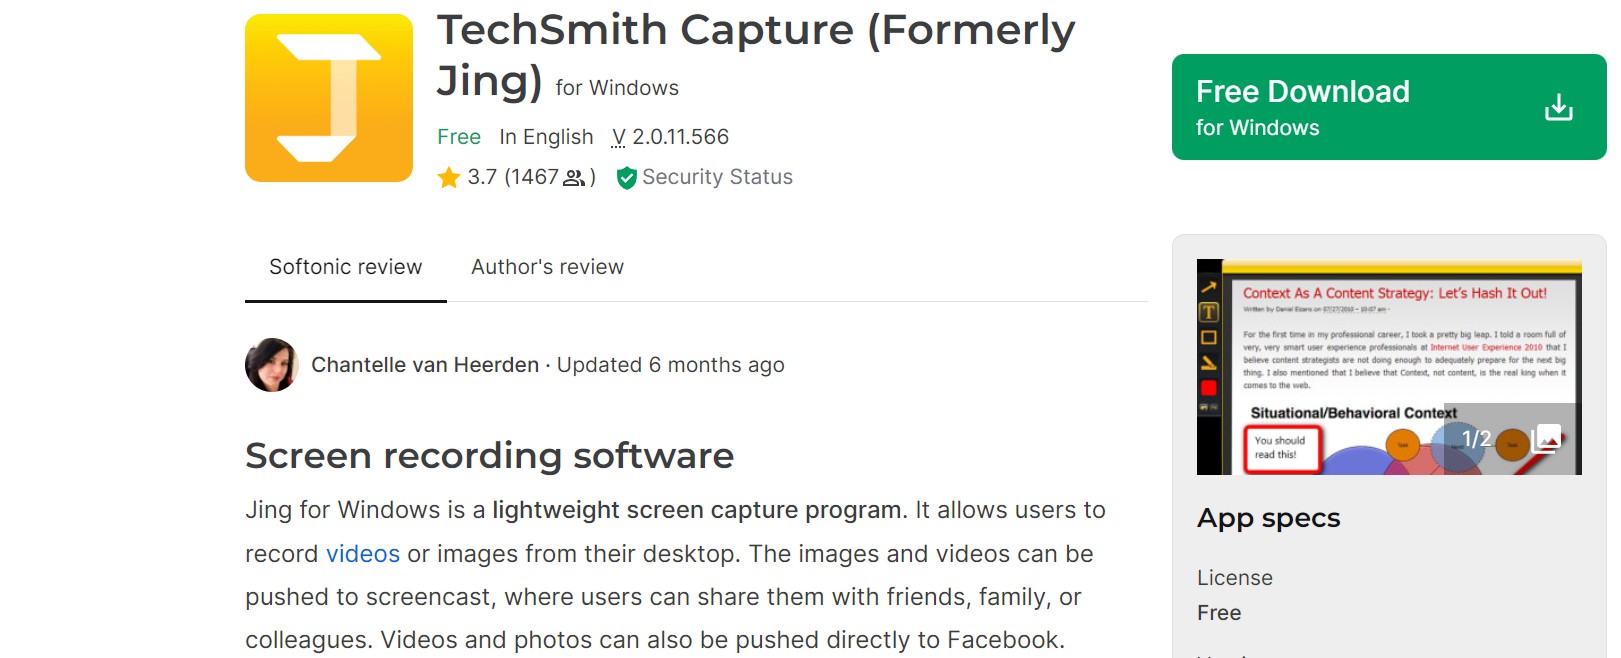The height and width of the screenshot is (658, 1621).
Task: Switch to Author's review tab
Action: [547, 267]
